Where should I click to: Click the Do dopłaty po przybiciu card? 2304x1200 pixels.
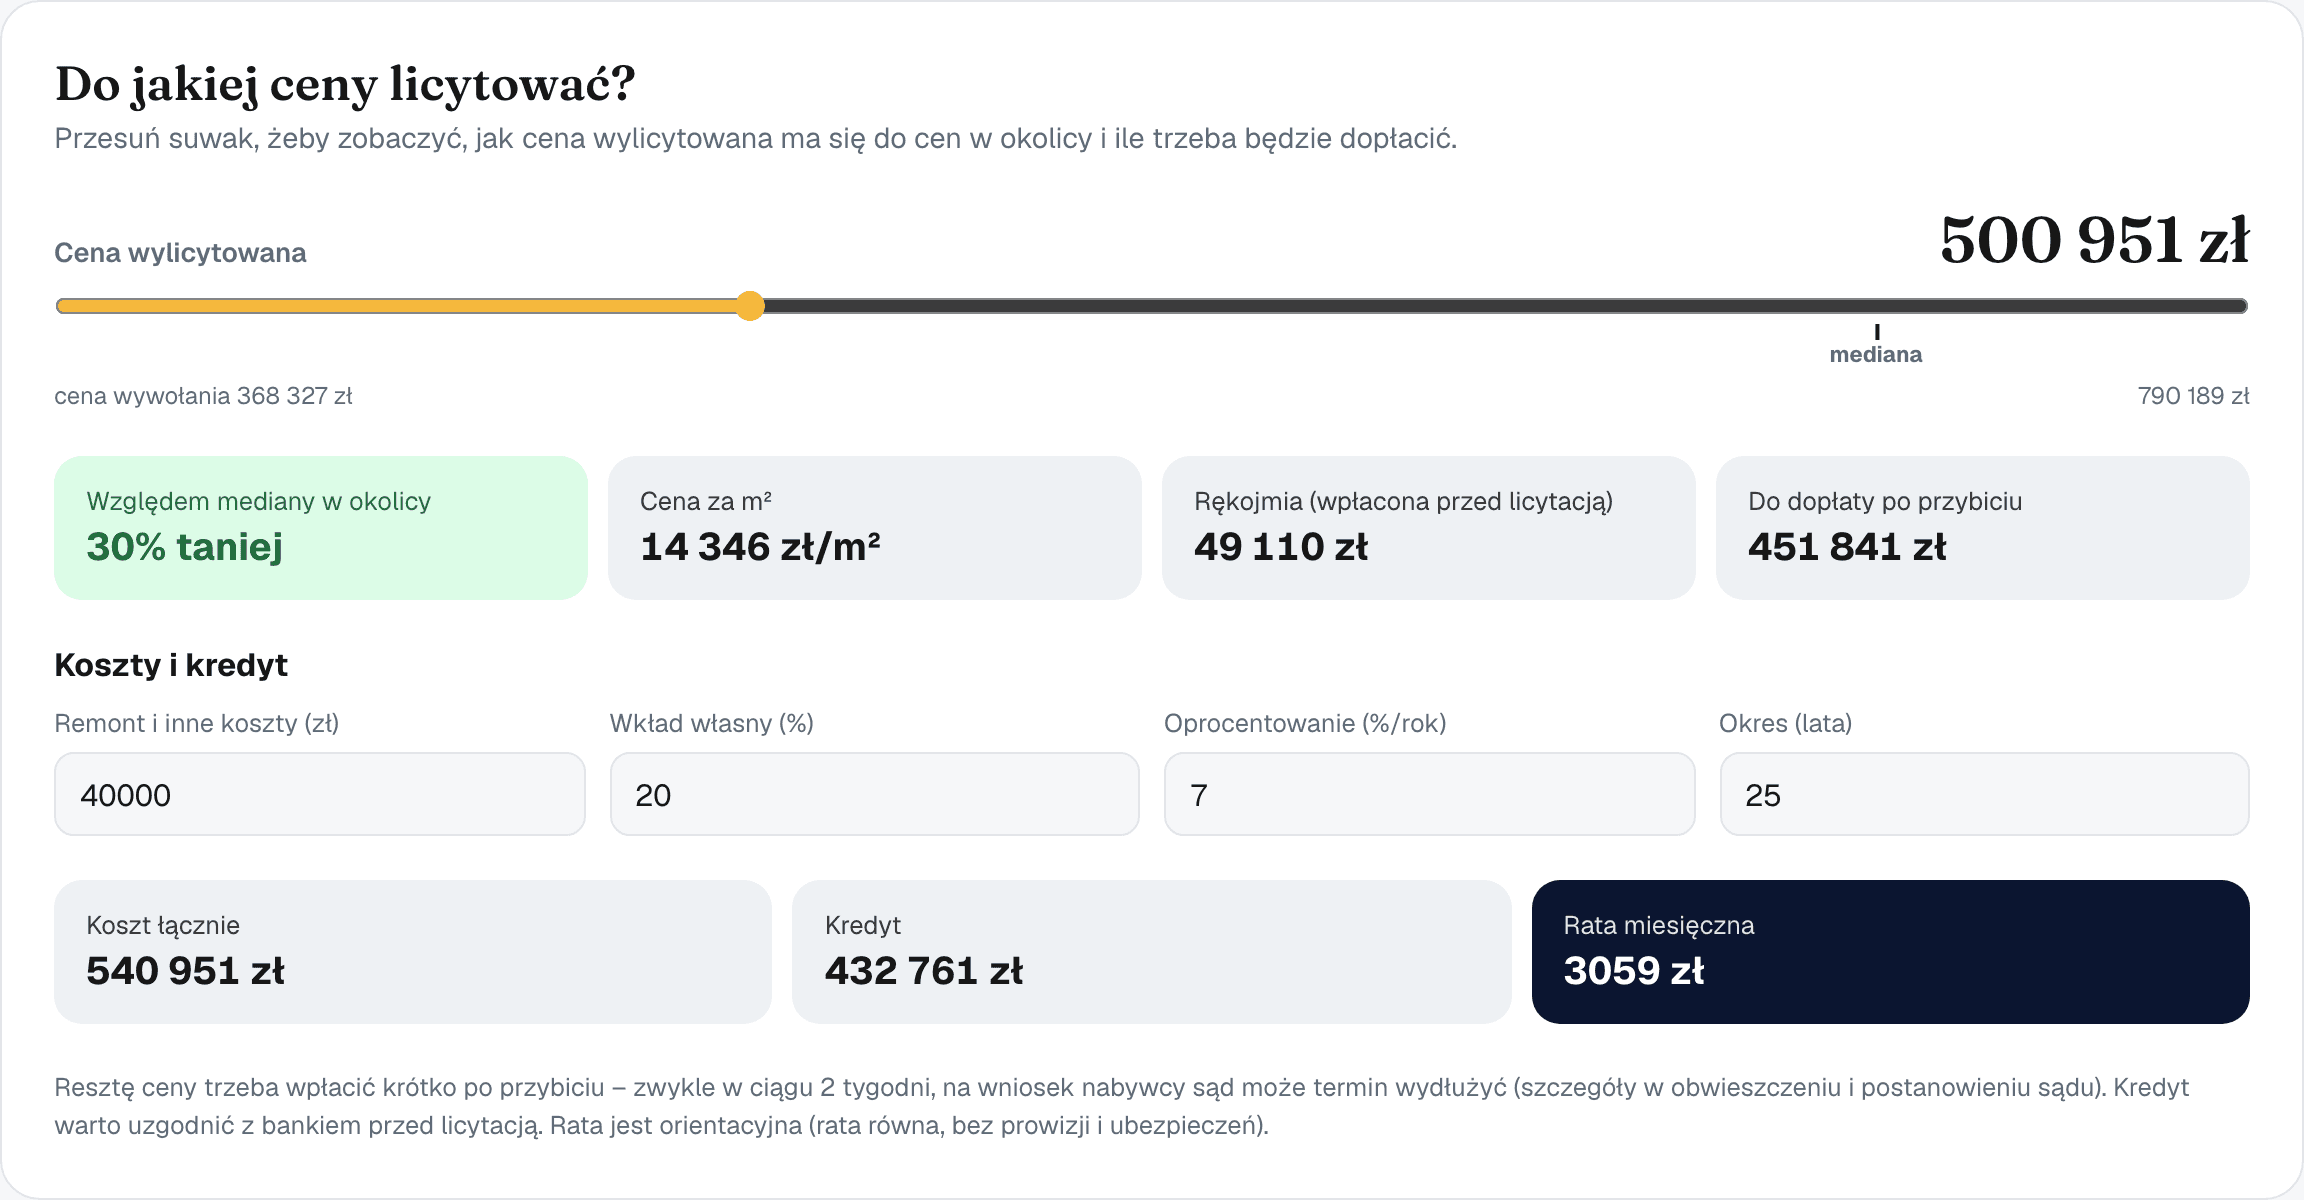pos(1983,528)
